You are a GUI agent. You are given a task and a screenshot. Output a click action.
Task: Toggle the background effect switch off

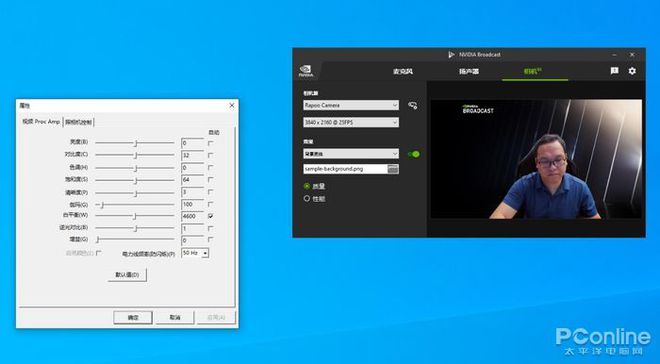click(414, 154)
